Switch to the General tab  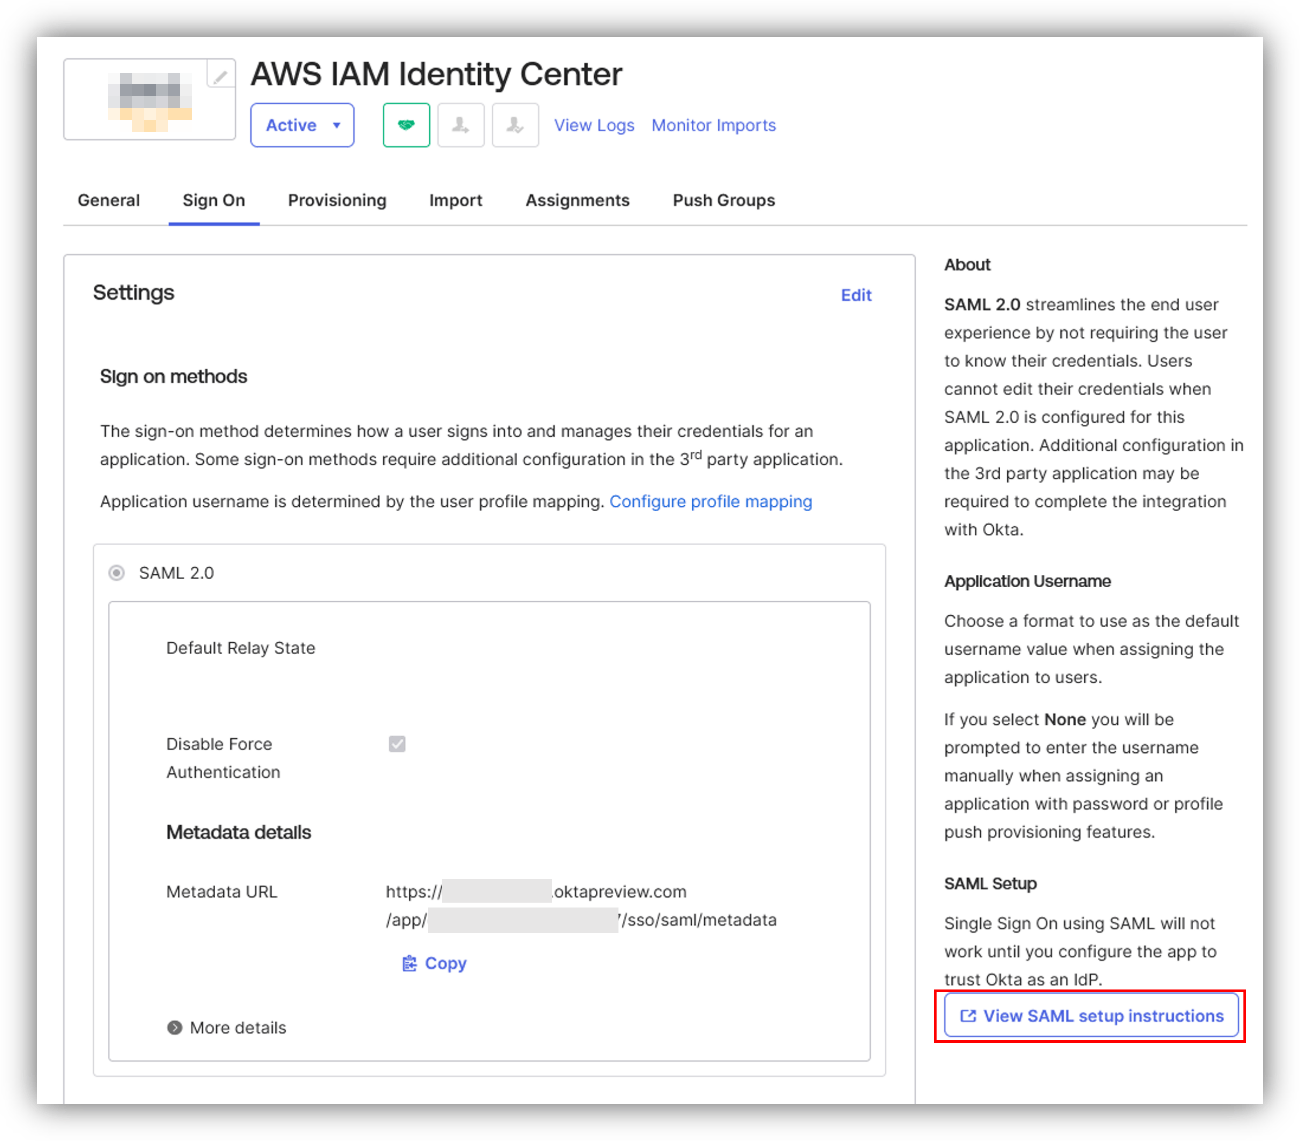click(109, 200)
